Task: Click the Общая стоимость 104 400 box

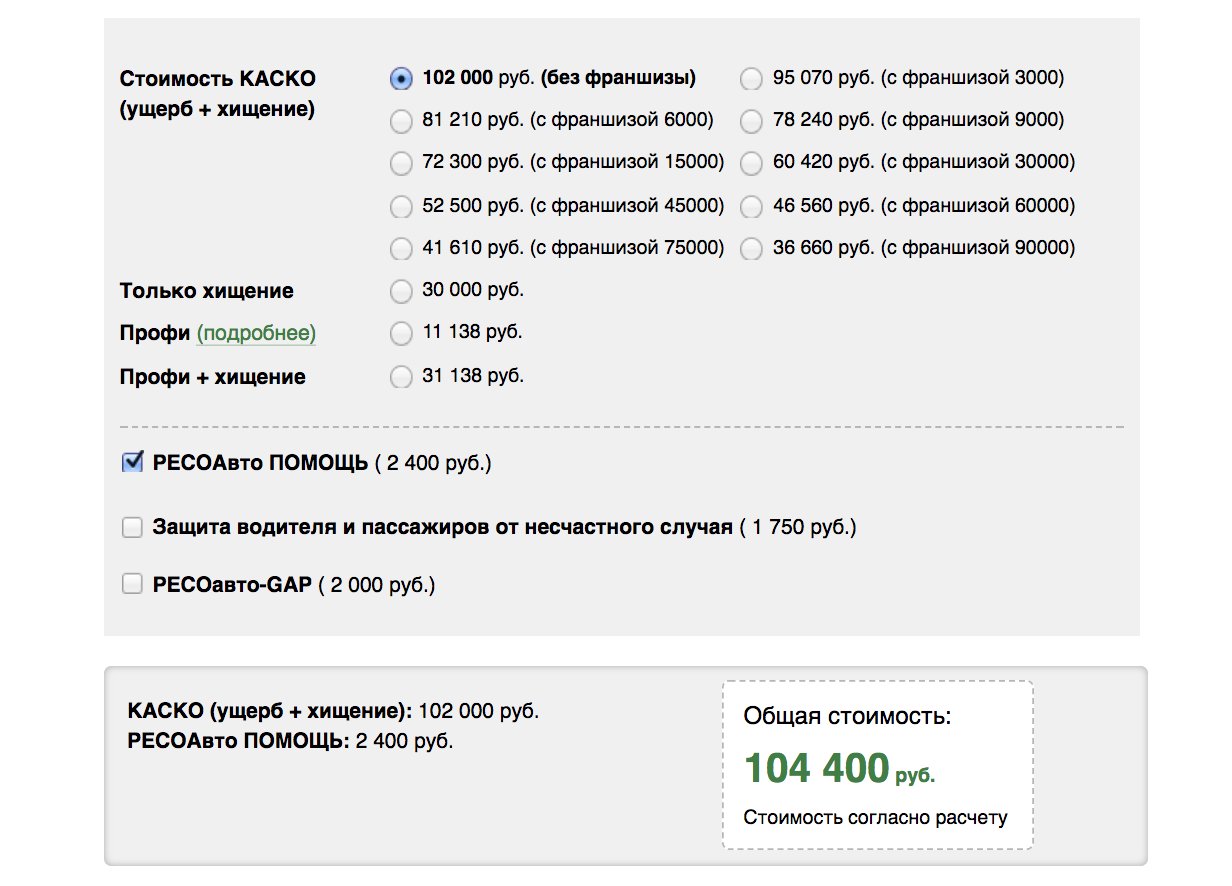Action: [x=878, y=766]
